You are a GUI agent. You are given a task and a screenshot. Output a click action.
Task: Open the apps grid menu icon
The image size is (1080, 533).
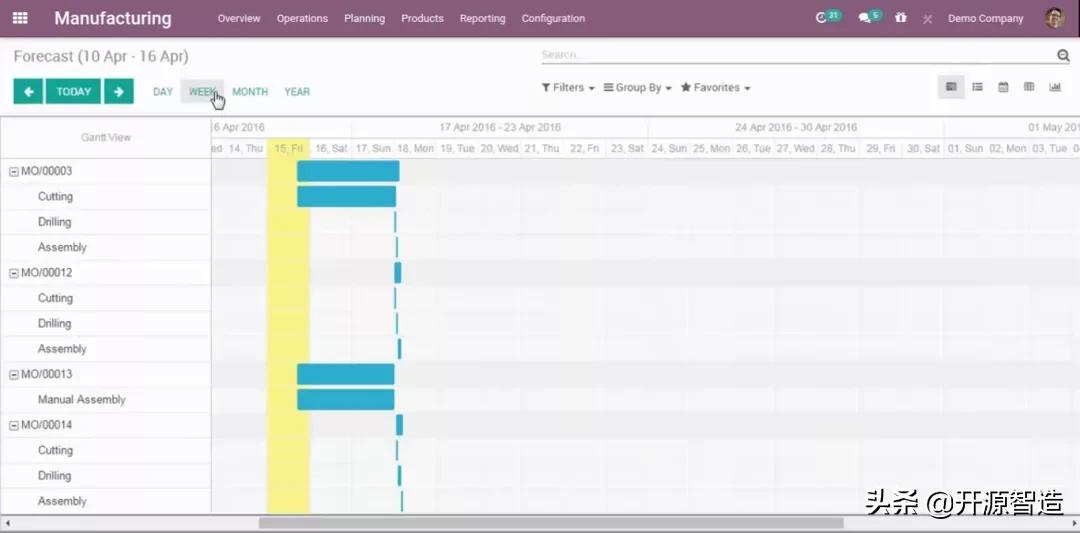20,19
